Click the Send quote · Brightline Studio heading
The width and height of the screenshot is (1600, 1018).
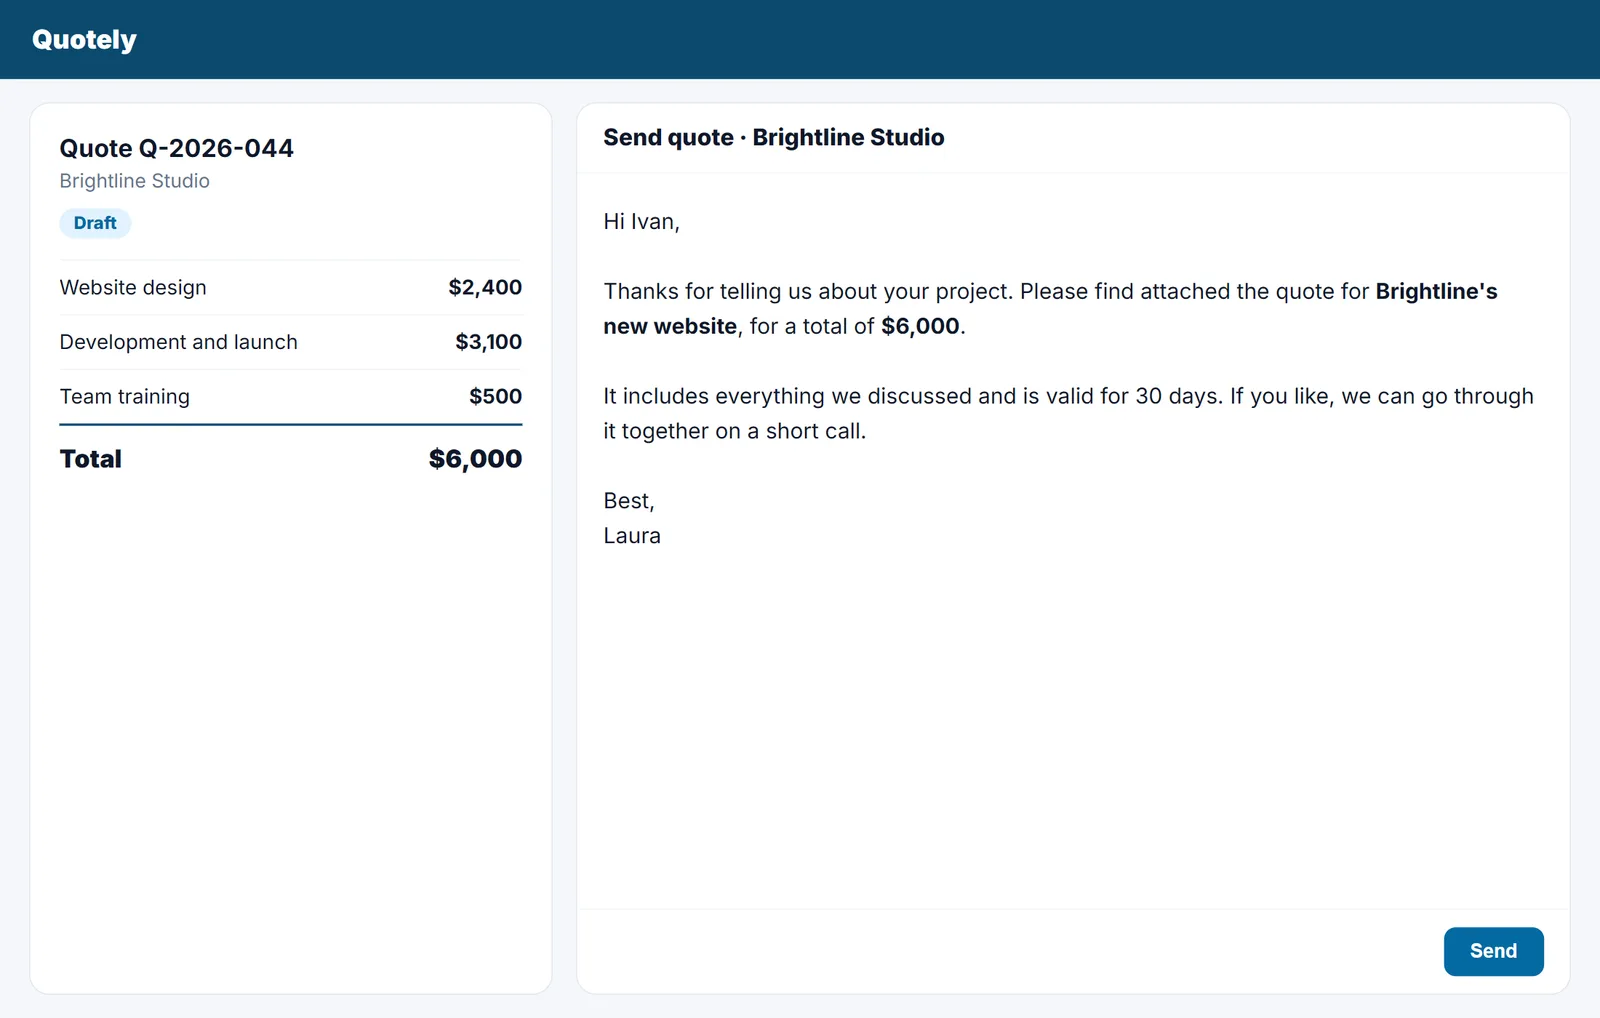point(773,138)
